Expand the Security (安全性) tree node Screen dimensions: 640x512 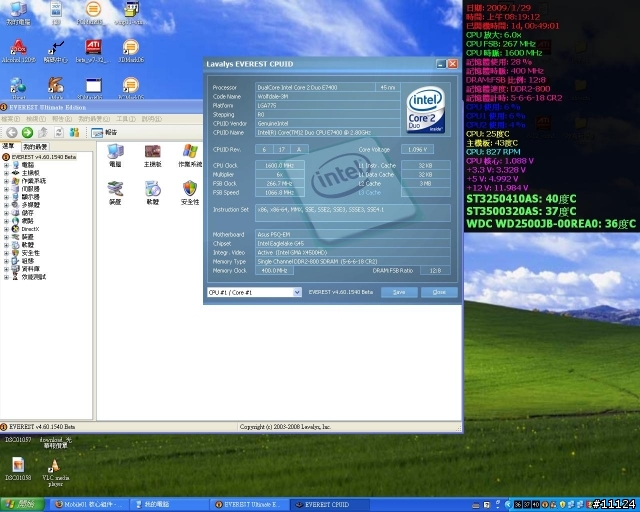6,253
